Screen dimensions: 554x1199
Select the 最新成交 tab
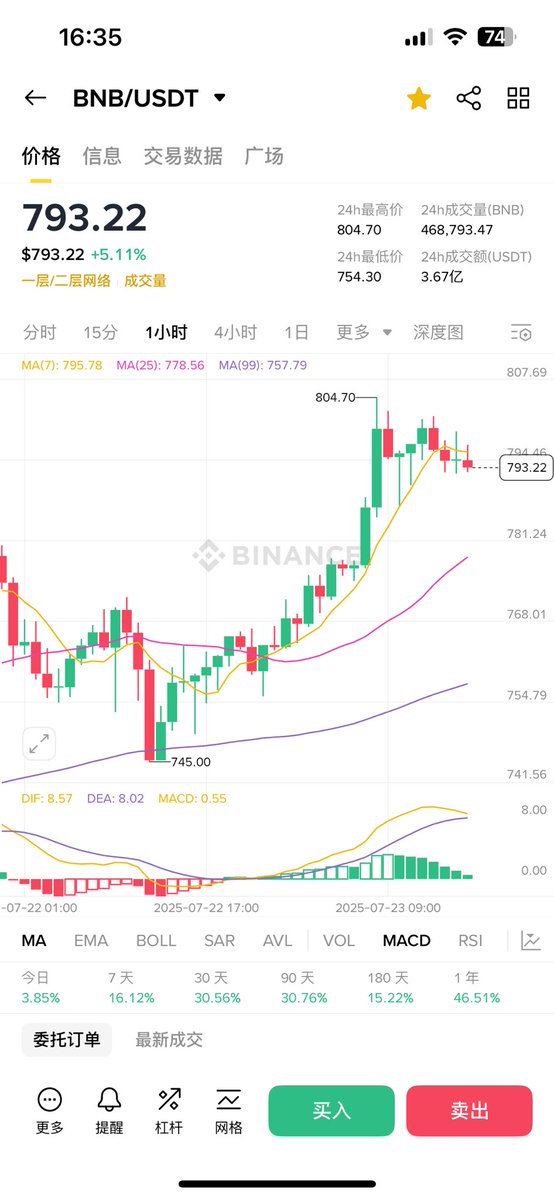point(169,1040)
